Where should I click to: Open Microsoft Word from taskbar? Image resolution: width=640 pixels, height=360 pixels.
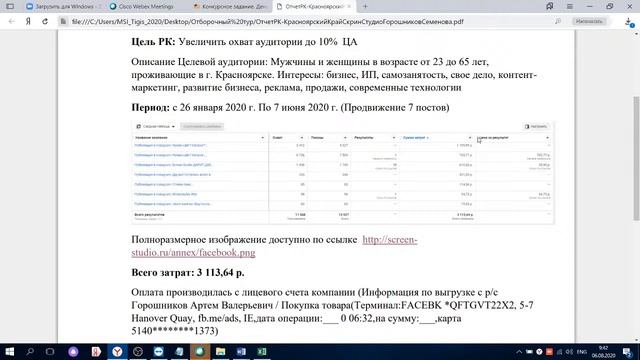(241, 352)
